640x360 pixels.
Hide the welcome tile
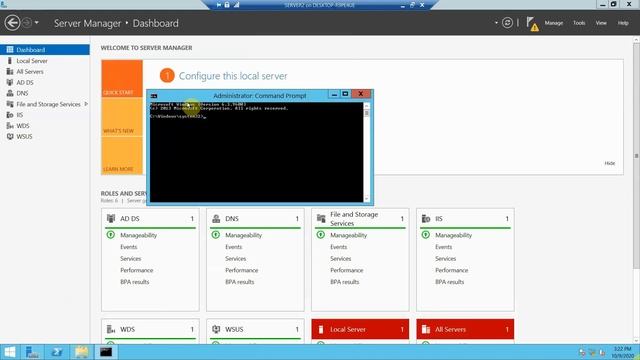tap(609, 163)
